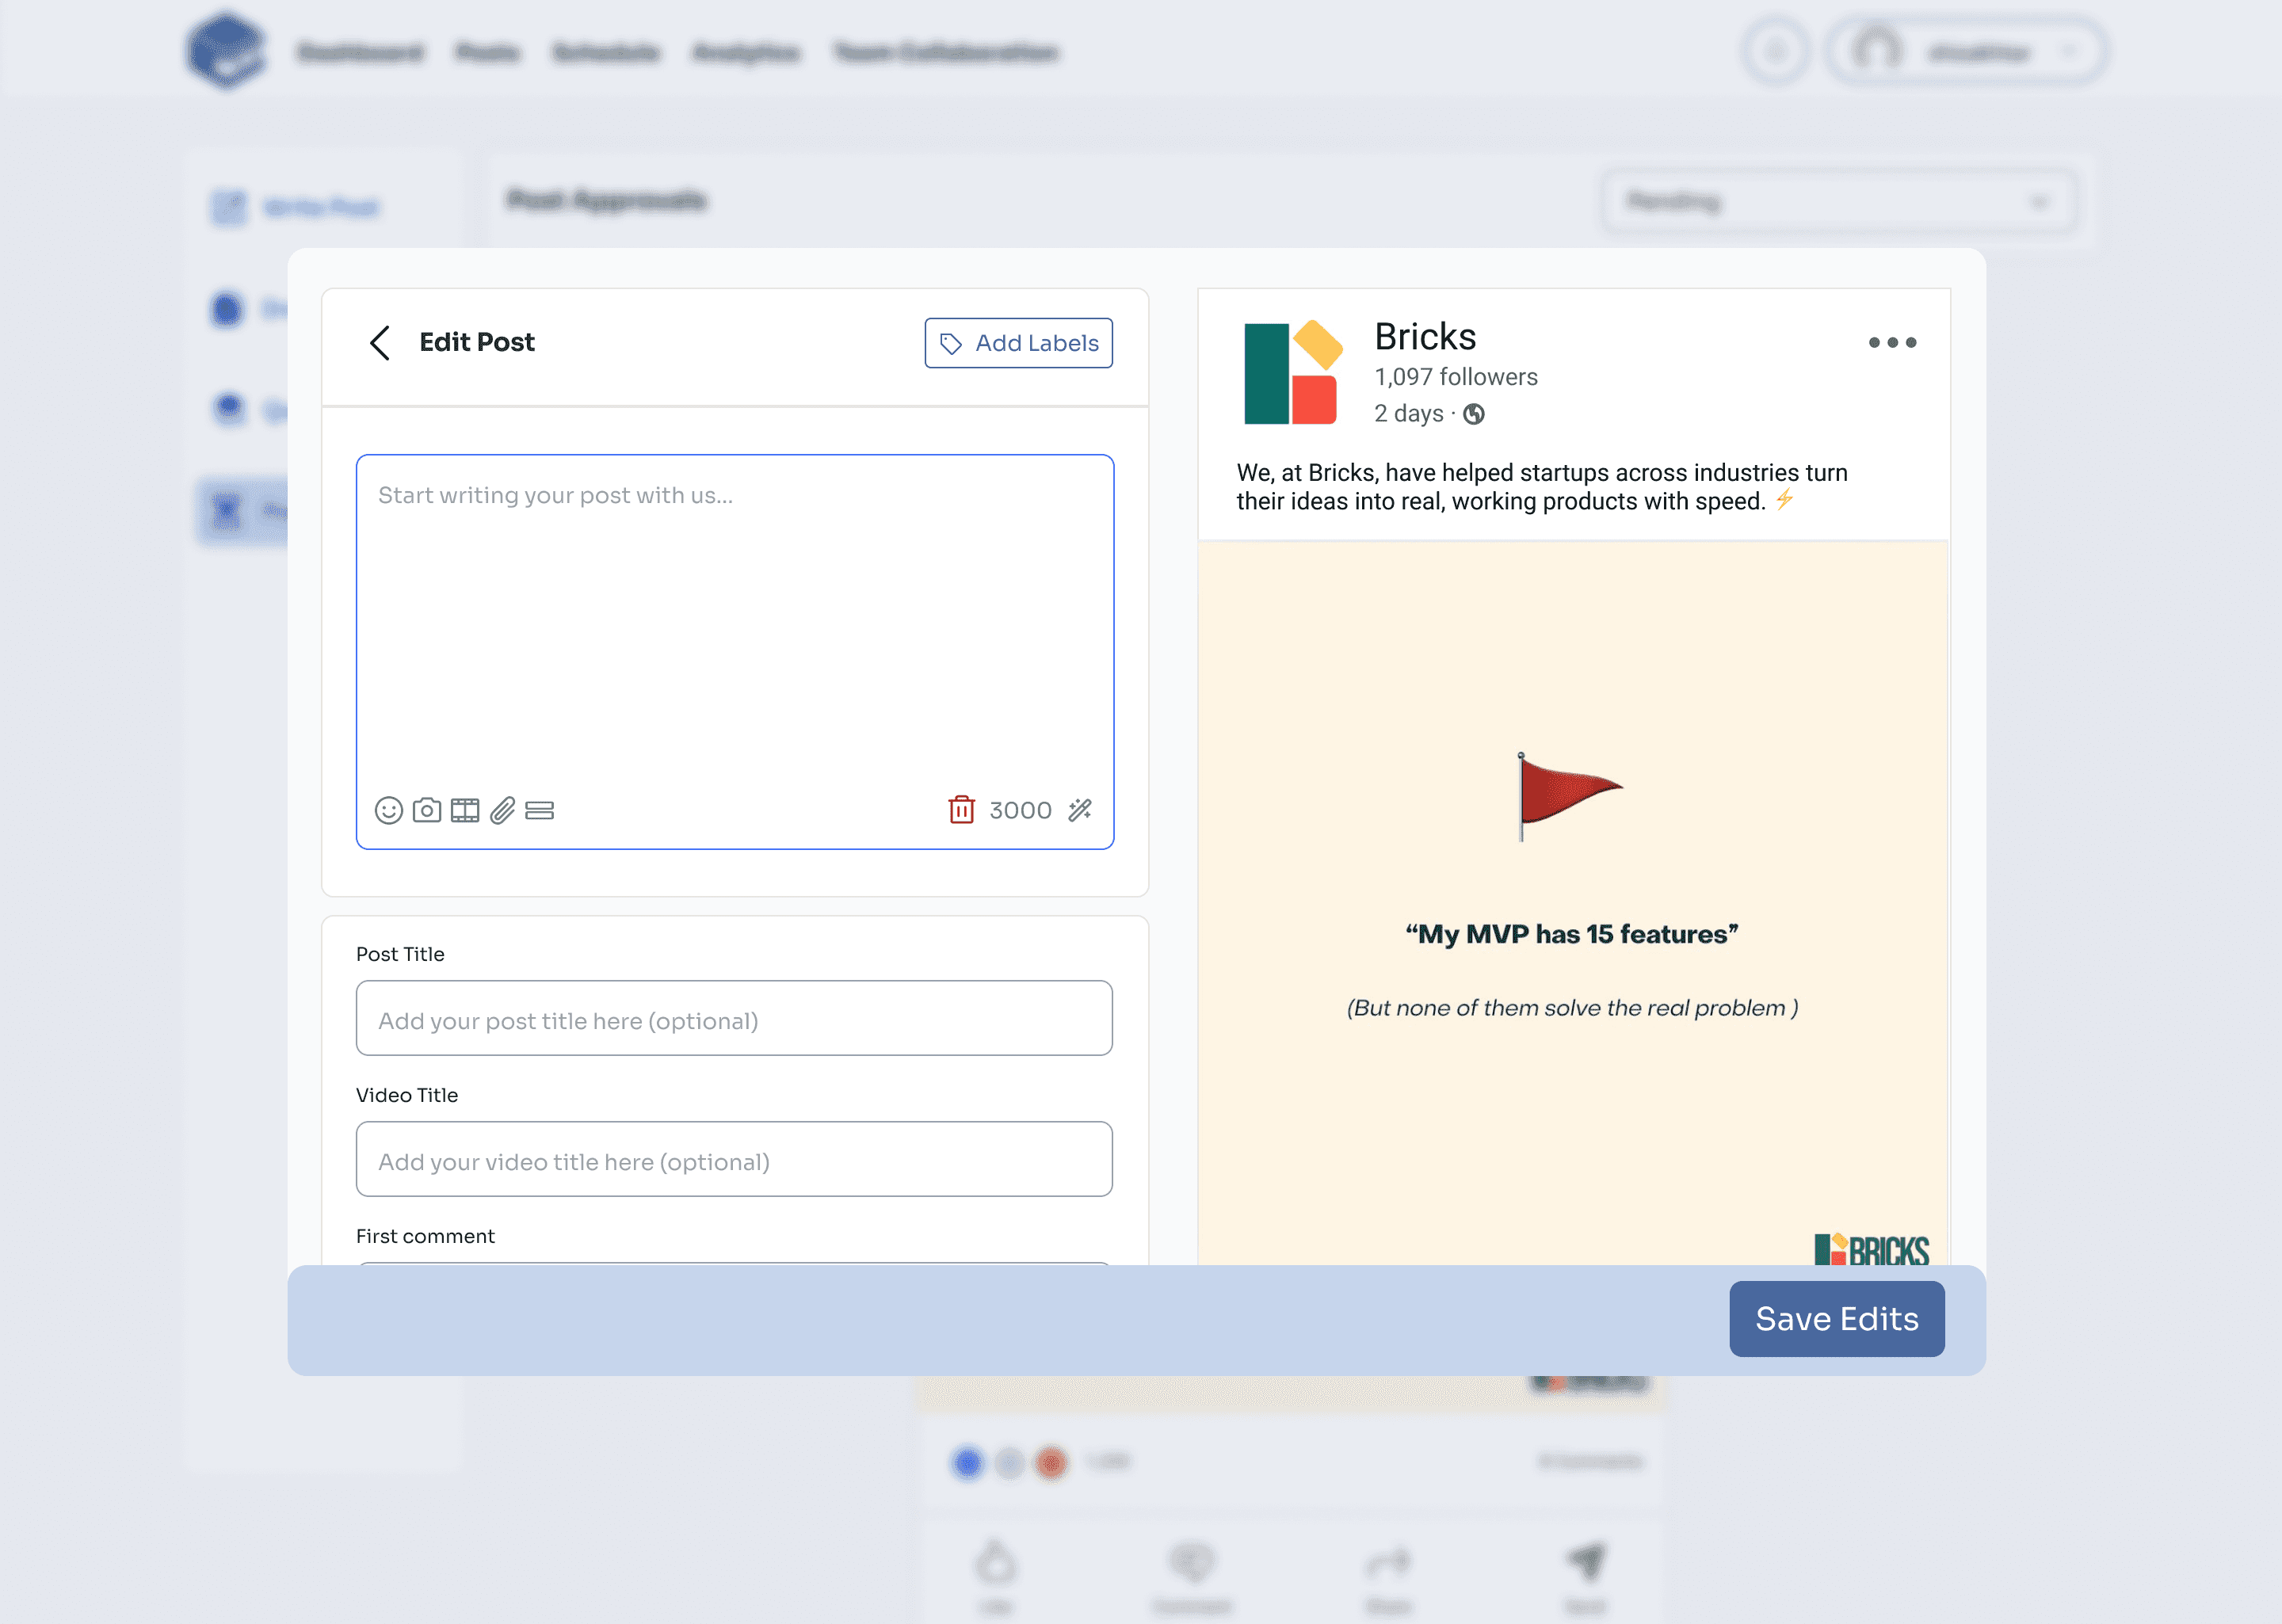Open the user account dropdown in header
2282x1624 pixels.
click(1968, 52)
